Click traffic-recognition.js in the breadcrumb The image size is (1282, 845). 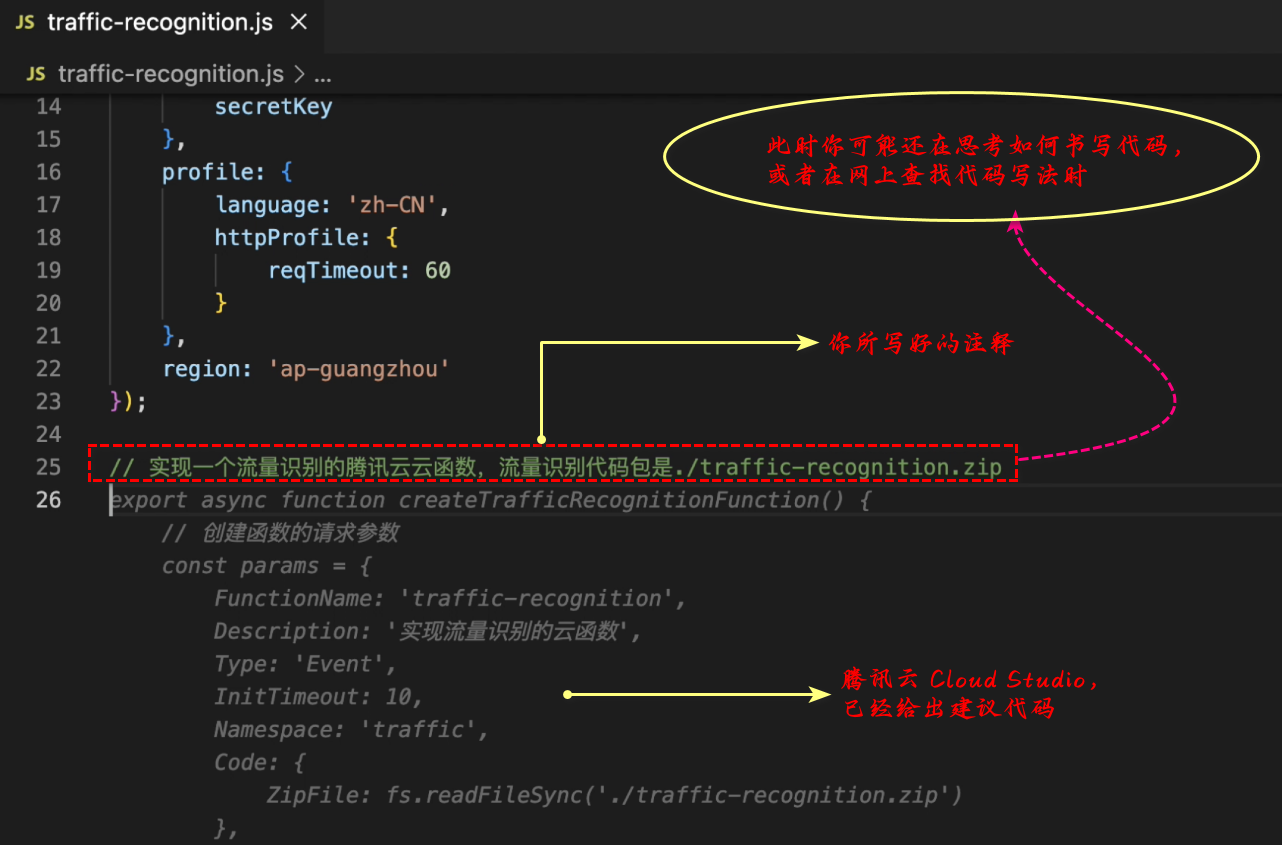[x=171, y=74]
